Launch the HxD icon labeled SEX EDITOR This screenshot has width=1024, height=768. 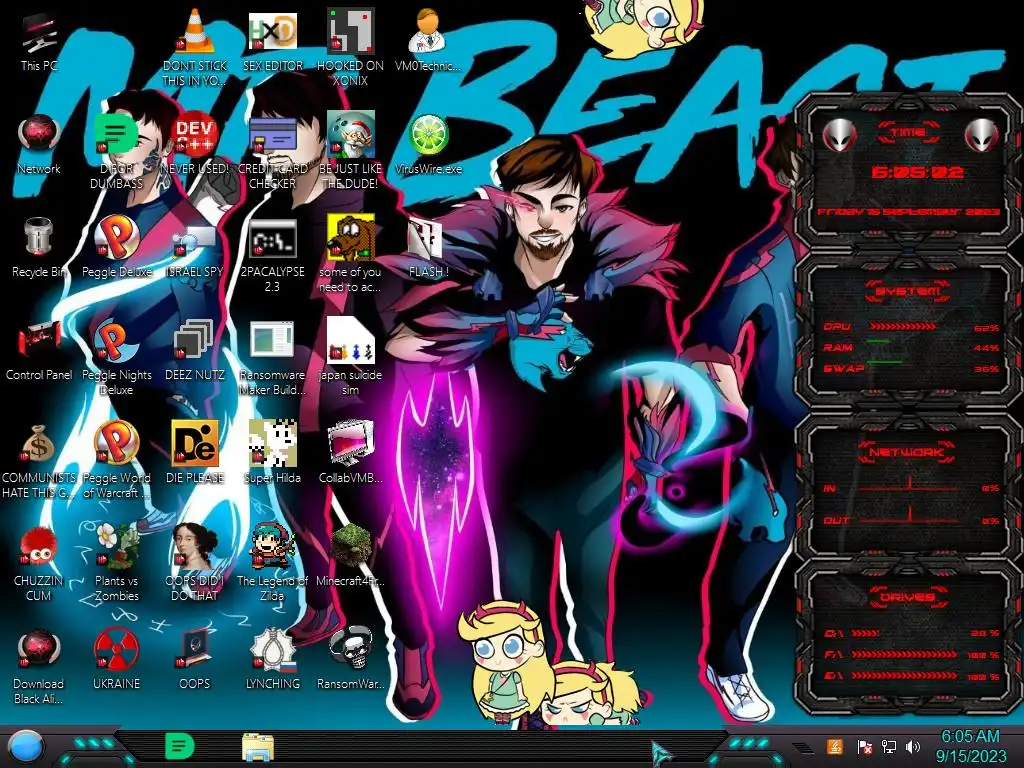273,41
